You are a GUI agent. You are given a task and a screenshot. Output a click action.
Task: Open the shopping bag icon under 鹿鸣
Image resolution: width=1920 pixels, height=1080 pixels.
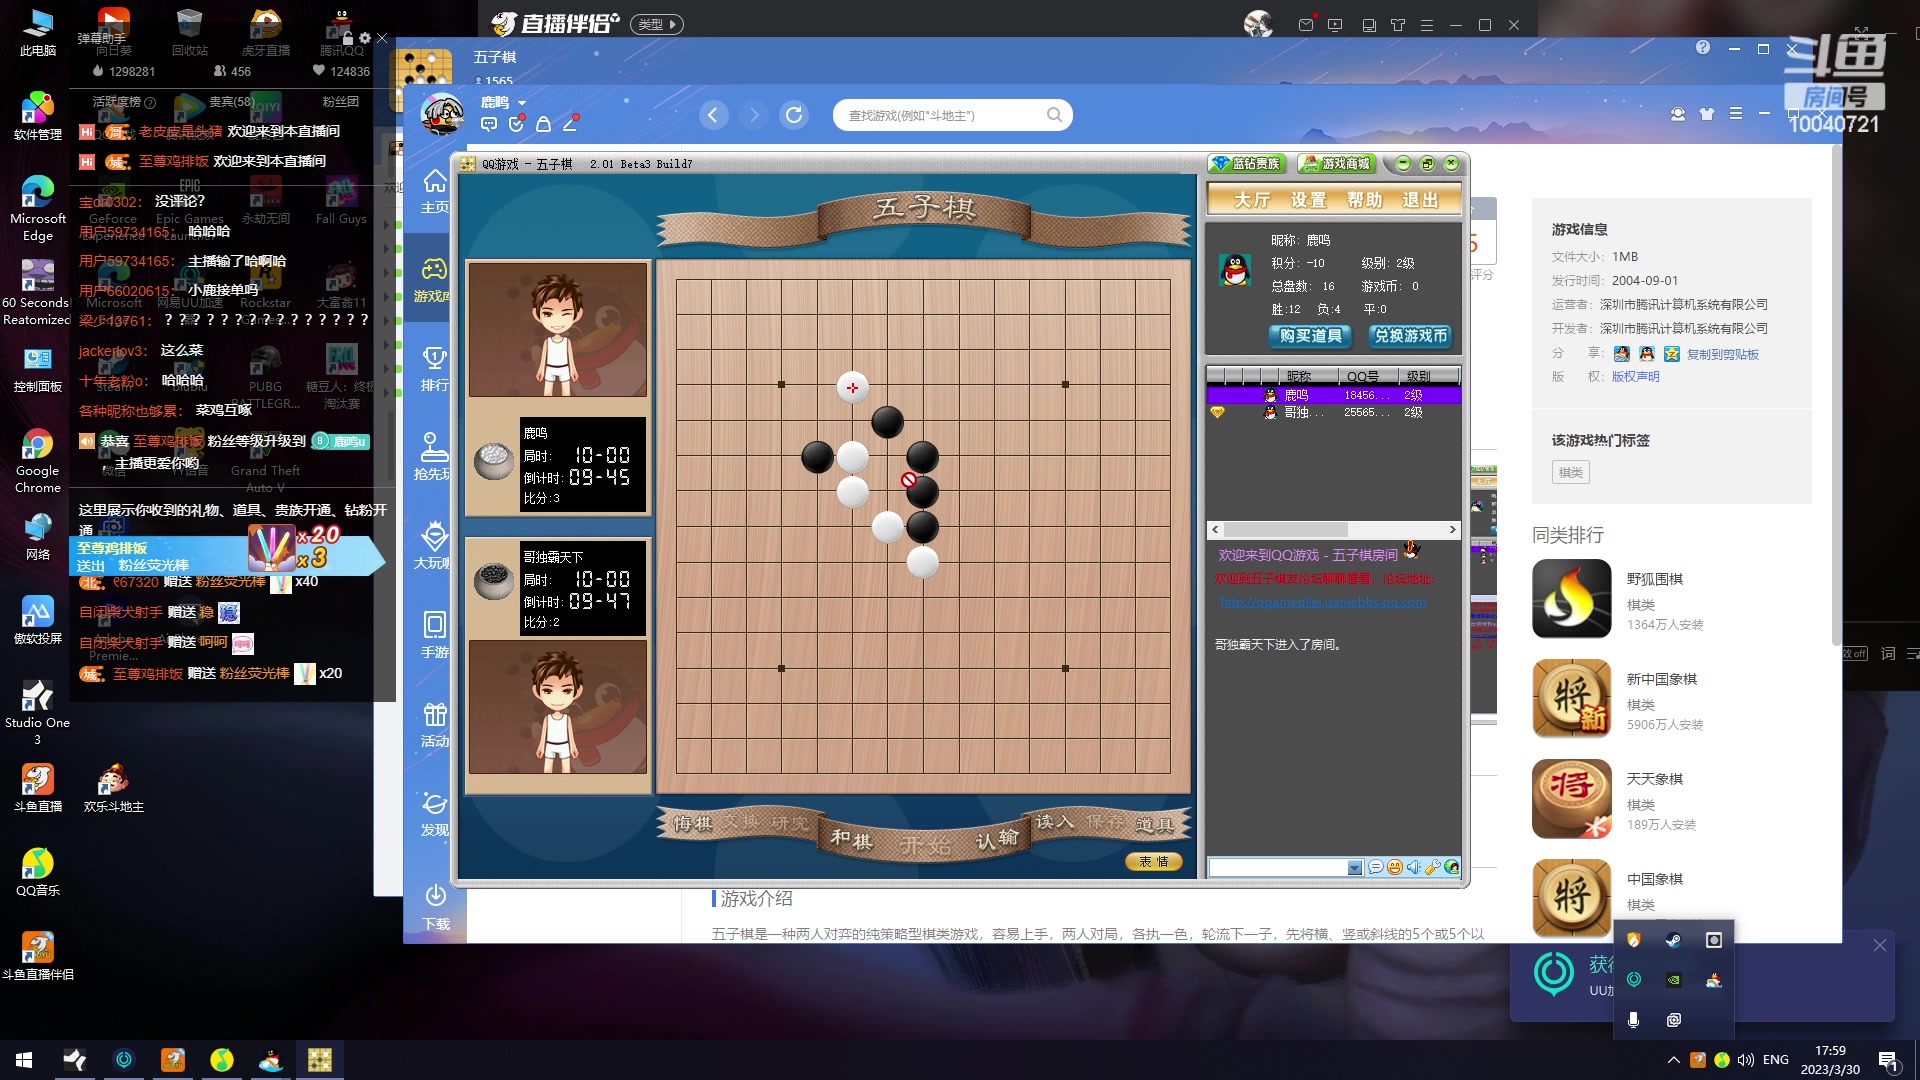click(543, 124)
